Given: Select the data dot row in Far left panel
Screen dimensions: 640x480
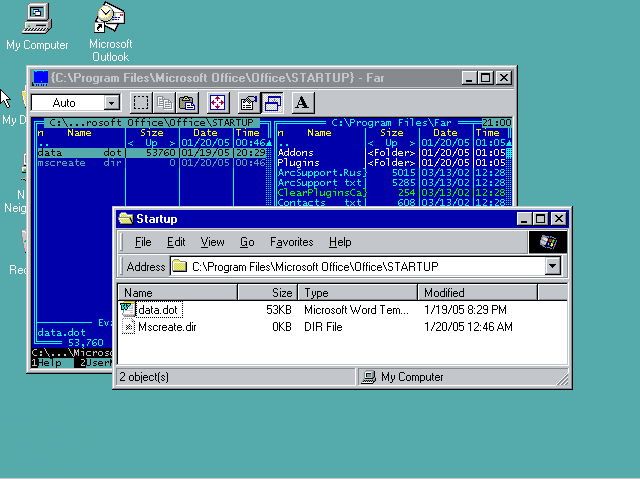Looking at the screenshot, I should pos(152,153).
